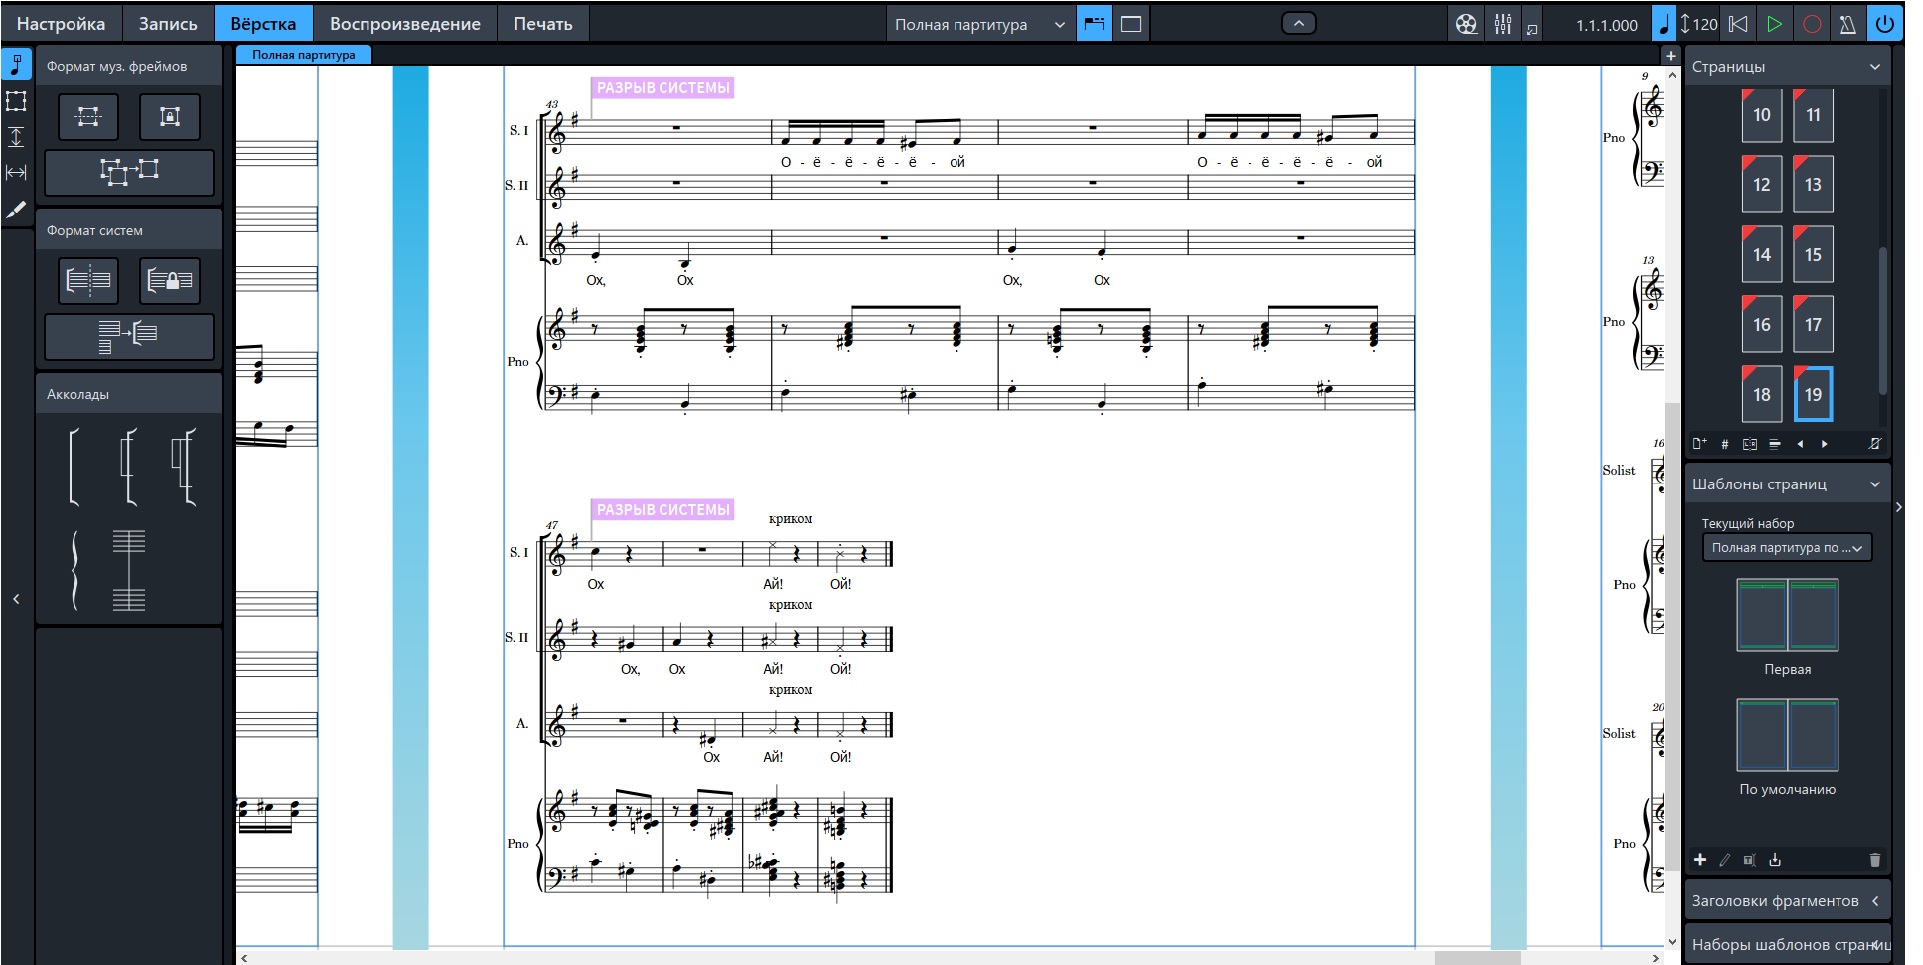Collapse the left panel with arrow

tap(16, 599)
